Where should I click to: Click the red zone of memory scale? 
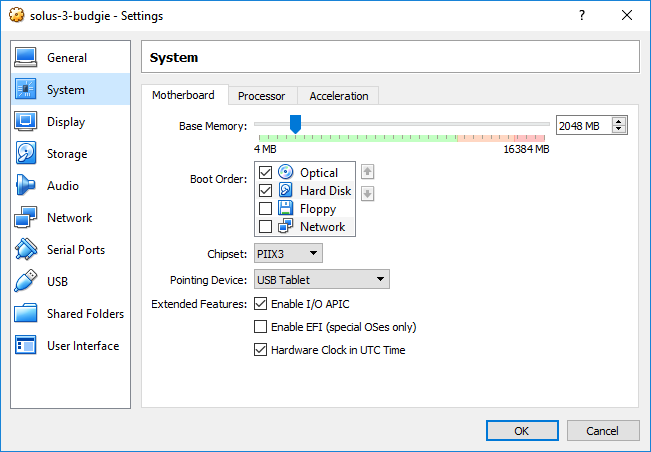[x=529, y=138]
